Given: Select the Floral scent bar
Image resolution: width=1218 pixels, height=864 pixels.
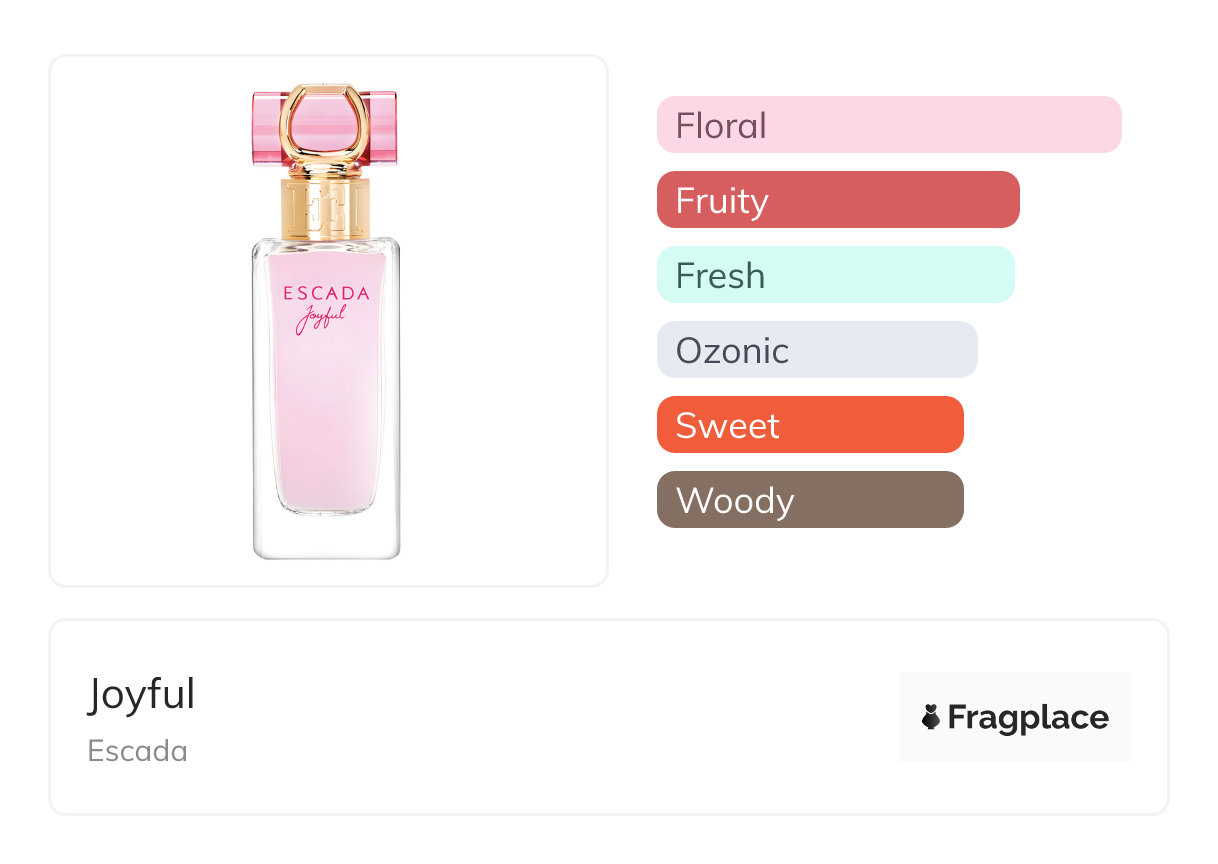Looking at the screenshot, I should point(889,125).
